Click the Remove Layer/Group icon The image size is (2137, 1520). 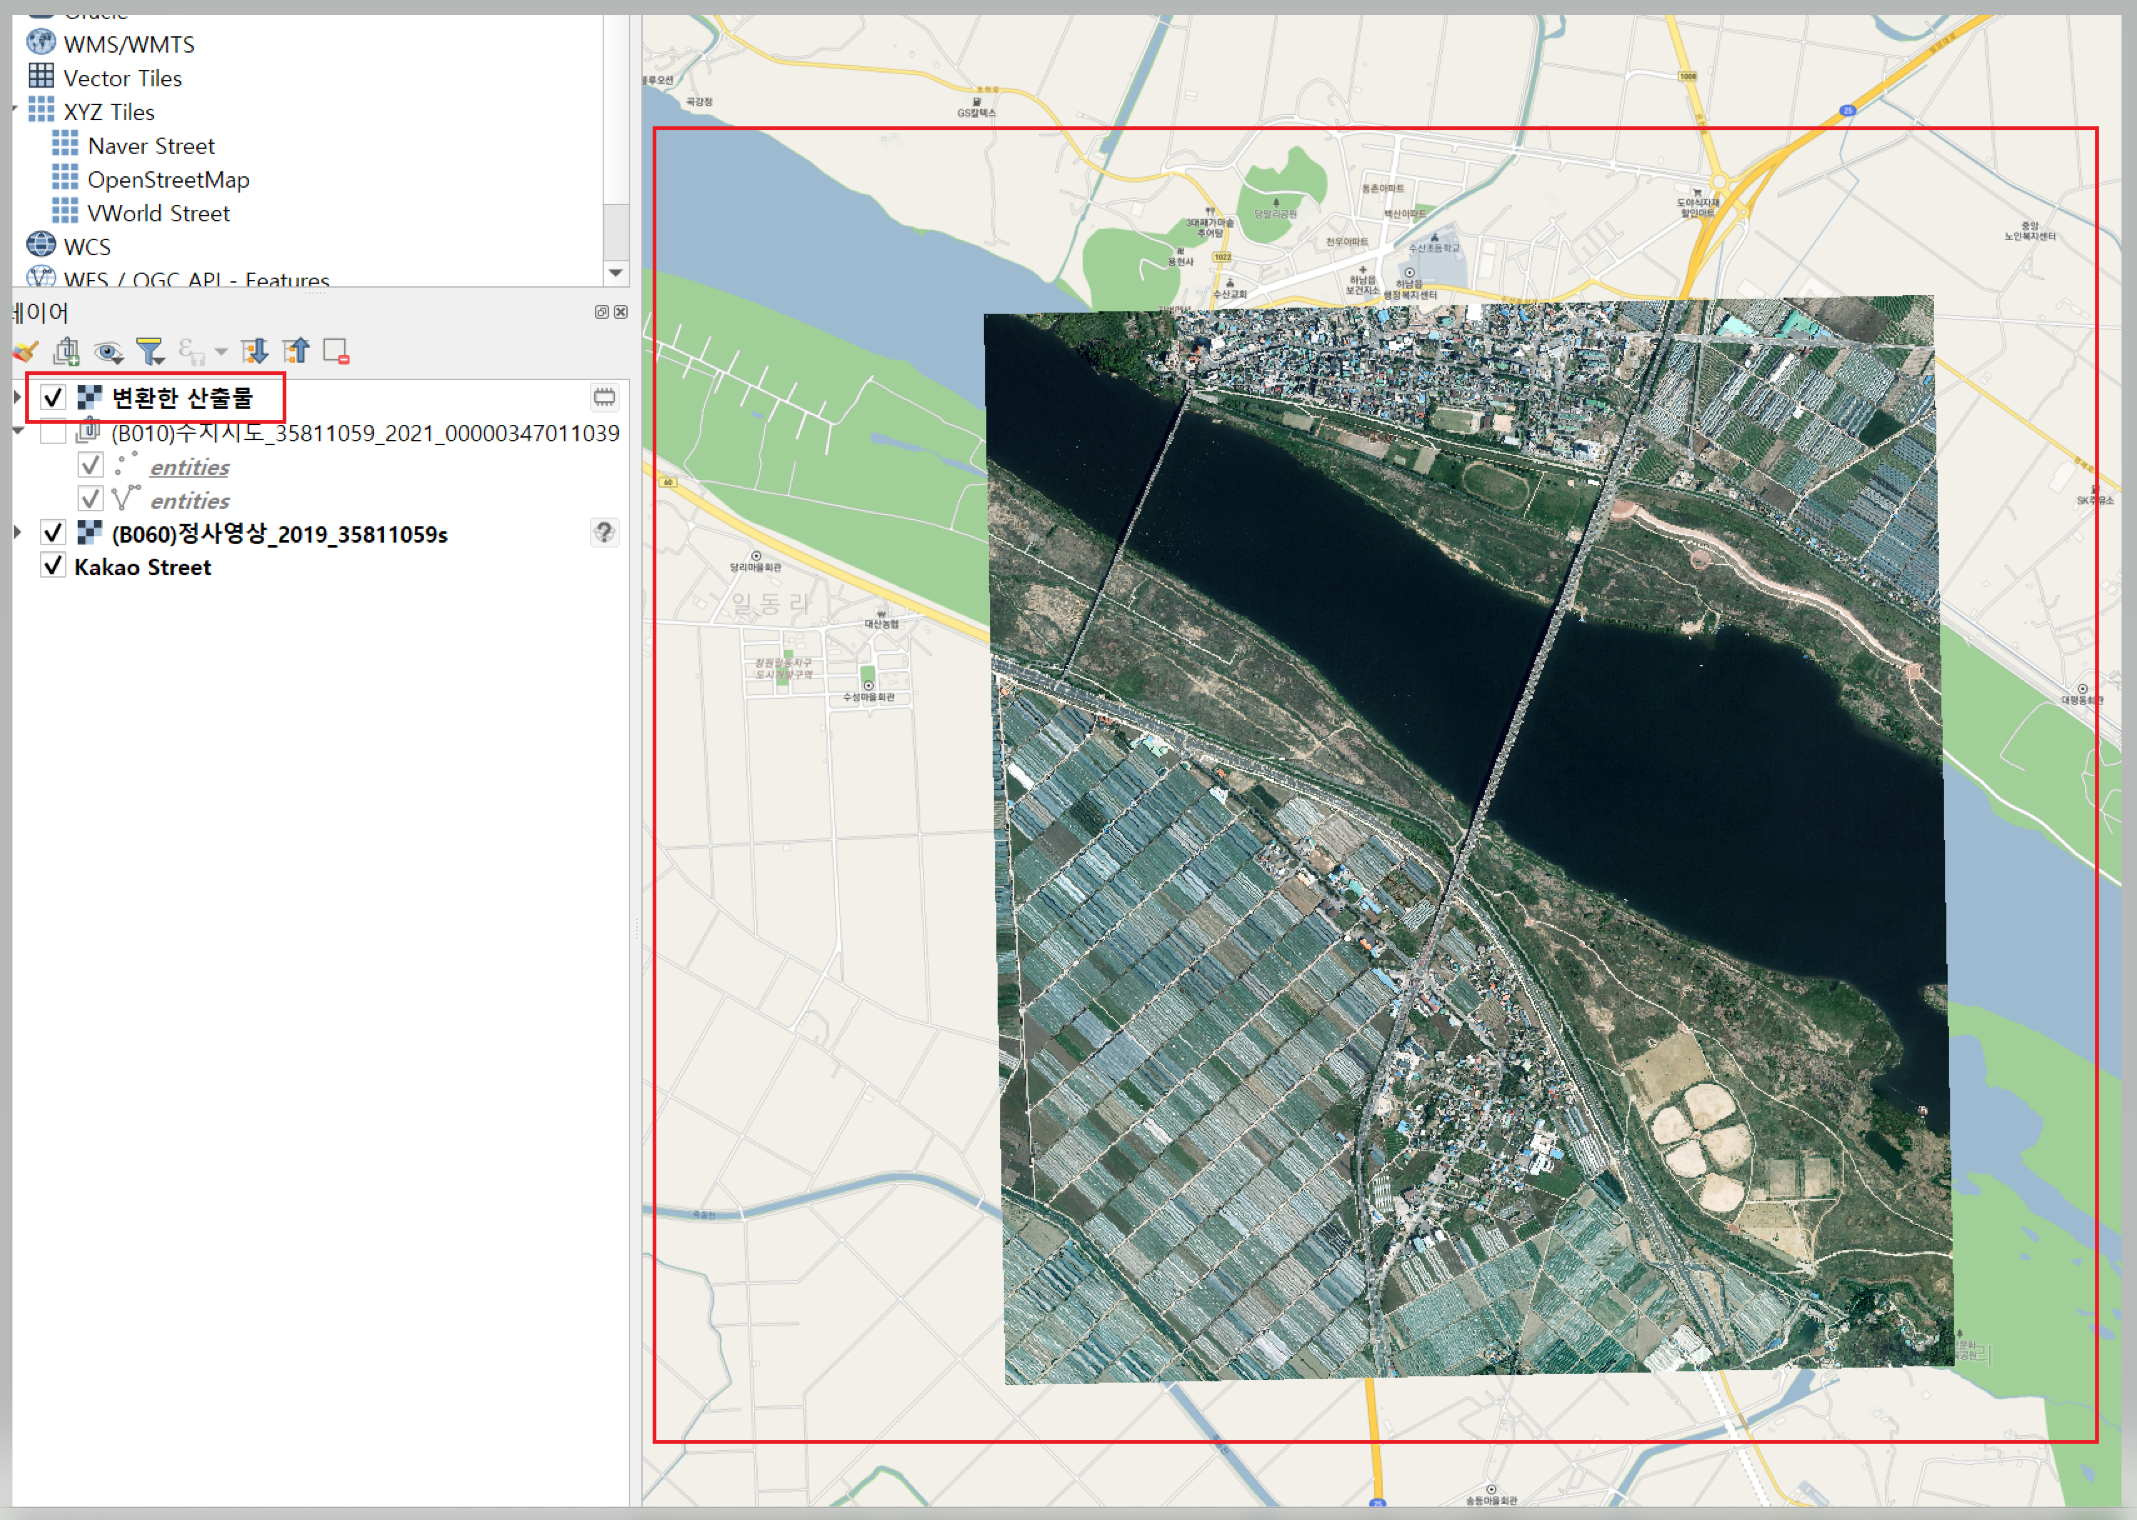[x=336, y=351]
